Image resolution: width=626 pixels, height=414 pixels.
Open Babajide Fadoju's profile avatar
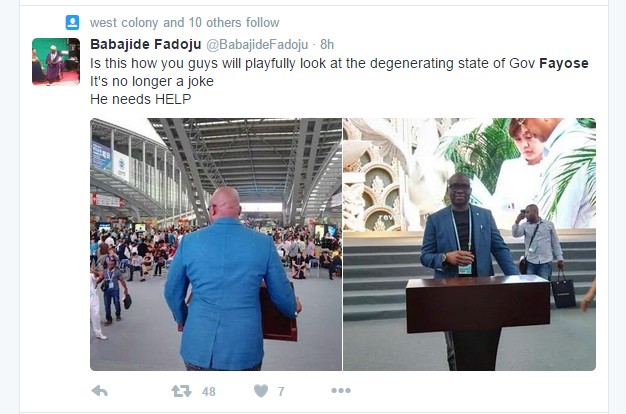pyautogui.click(x=56, y=61)
